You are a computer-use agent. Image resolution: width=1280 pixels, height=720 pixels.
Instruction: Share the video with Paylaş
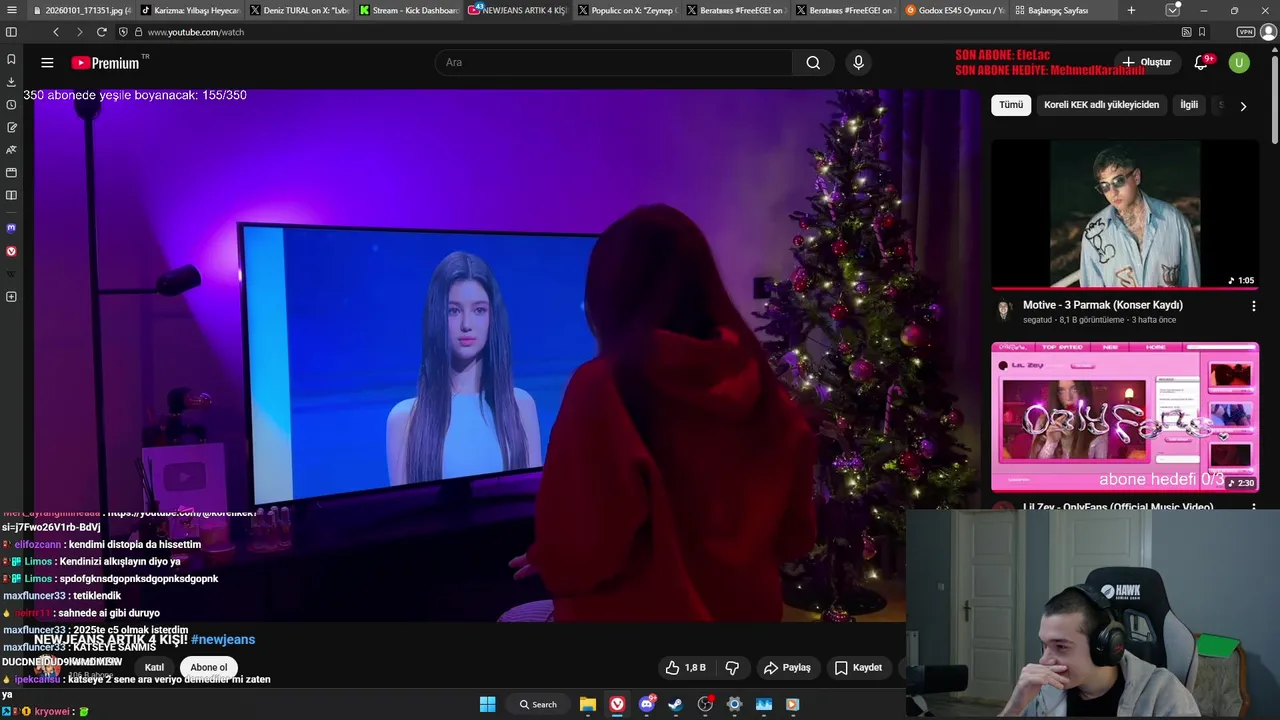click(x=787, y=667)
